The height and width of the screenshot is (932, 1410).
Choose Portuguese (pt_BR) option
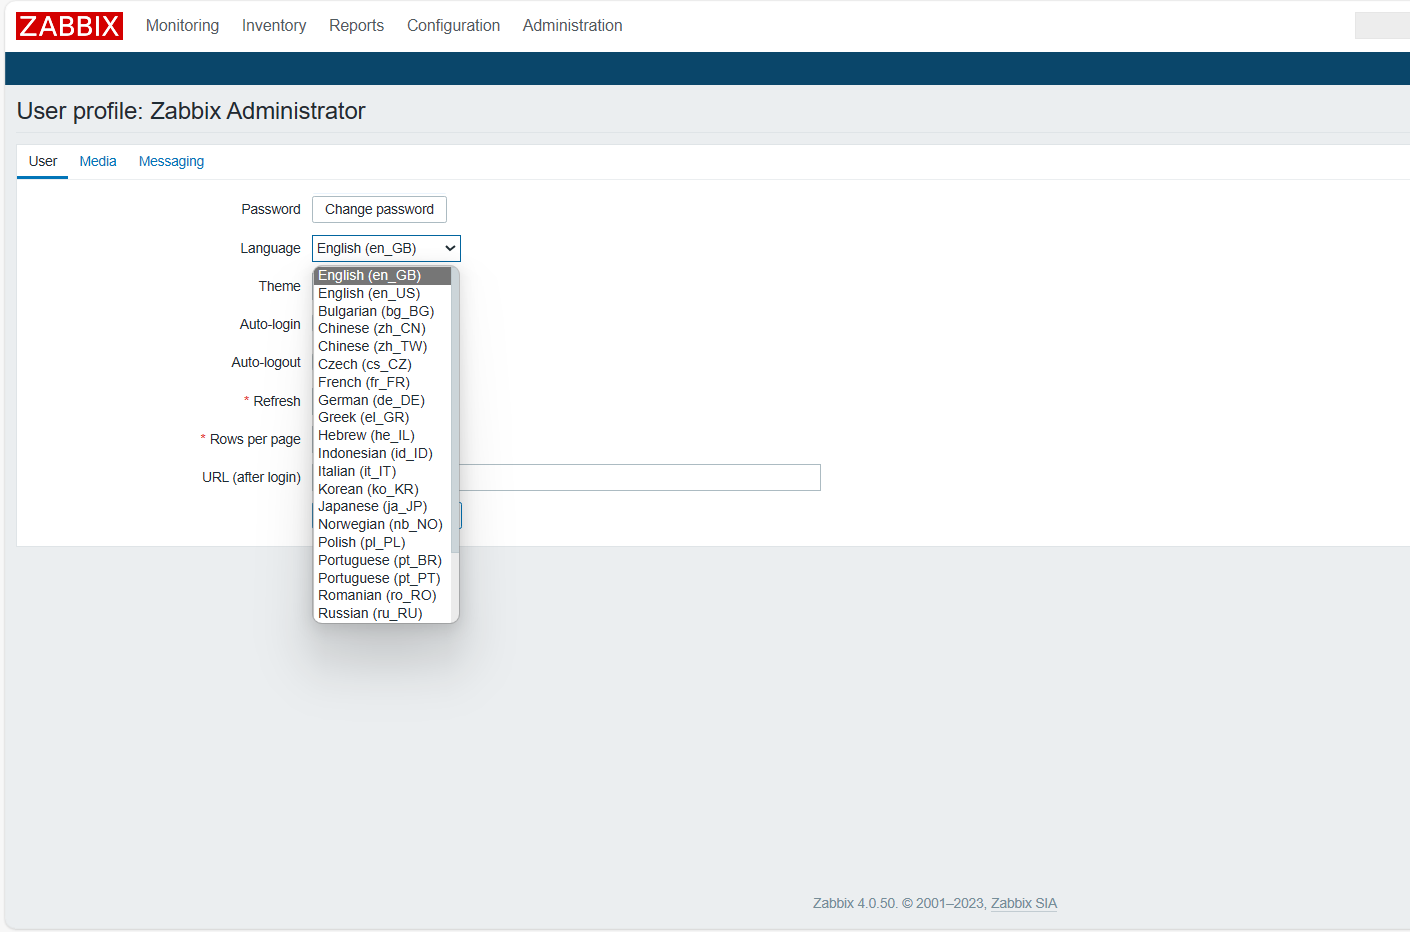pyautogui.click(x=382, y=560)
